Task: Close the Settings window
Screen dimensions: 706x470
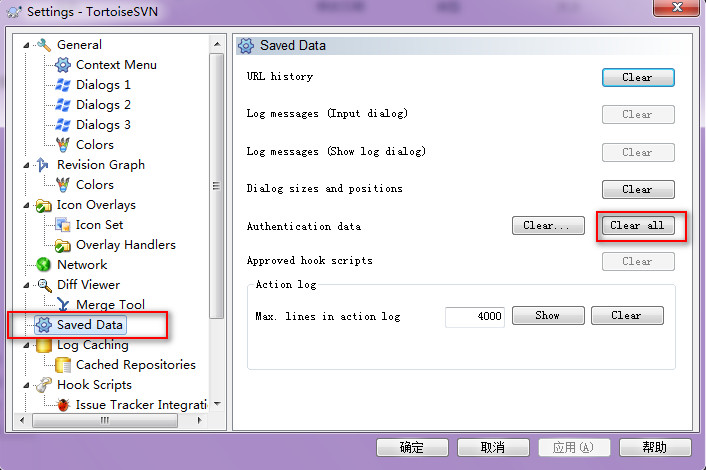Action: pyautogui.click(x=677, y=8)
